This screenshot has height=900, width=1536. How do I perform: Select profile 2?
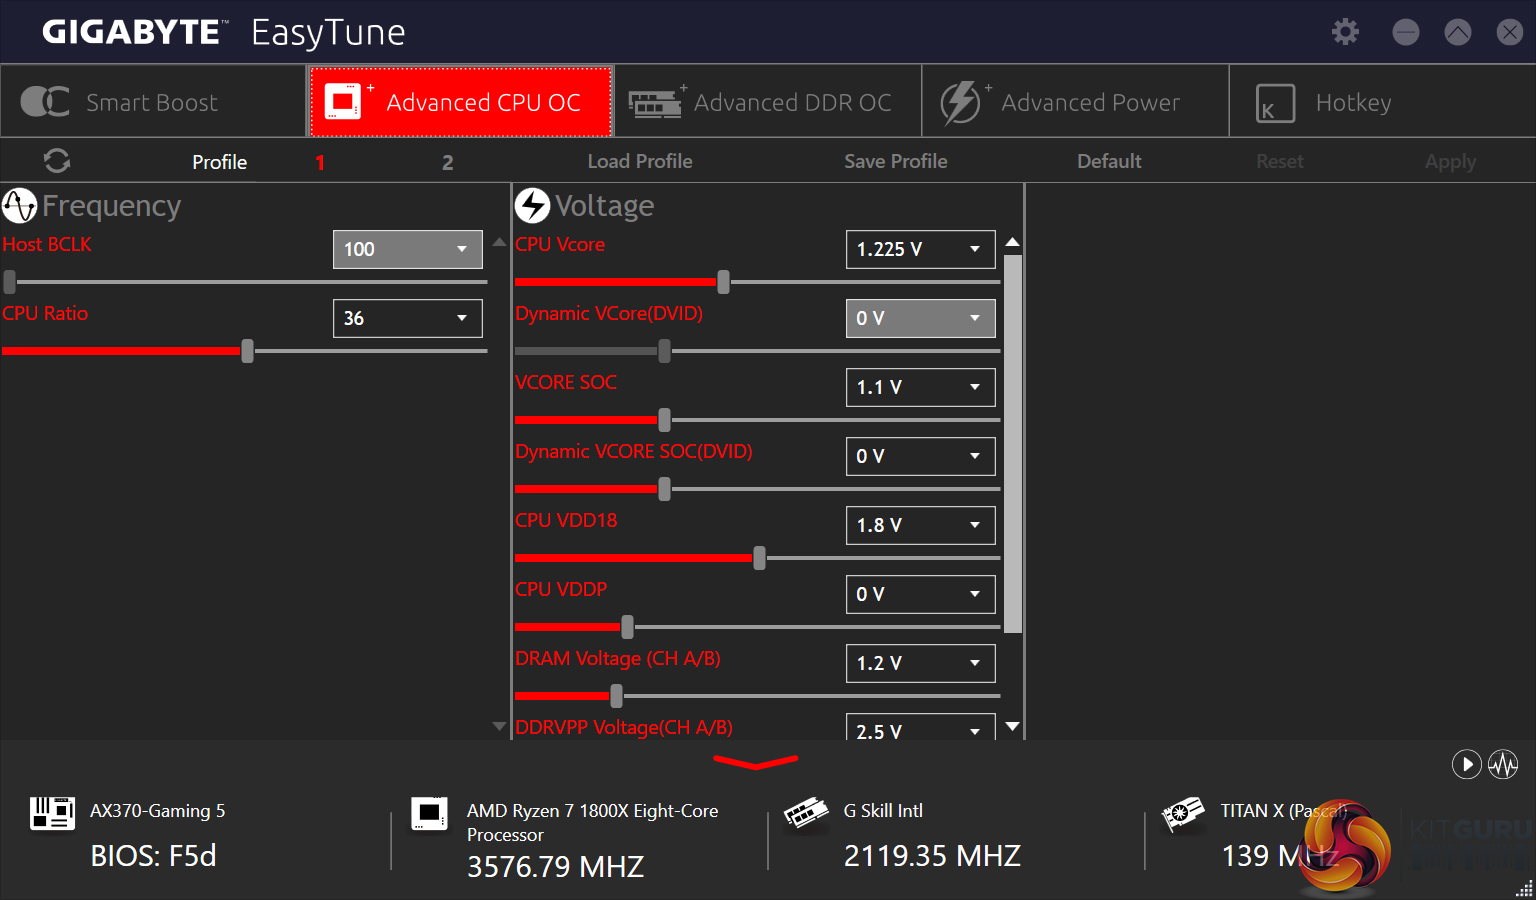pos(448,162)
